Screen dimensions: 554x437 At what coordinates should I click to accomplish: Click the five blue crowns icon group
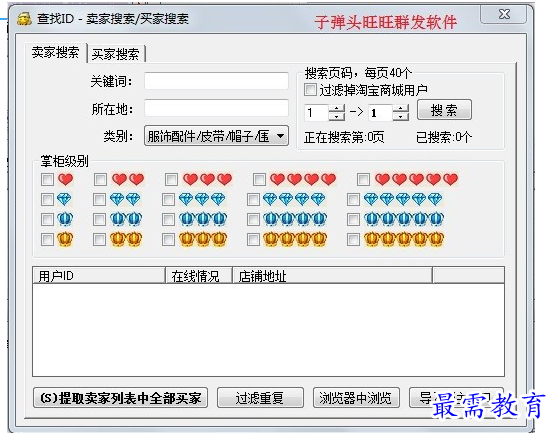(x=404, y=219)
